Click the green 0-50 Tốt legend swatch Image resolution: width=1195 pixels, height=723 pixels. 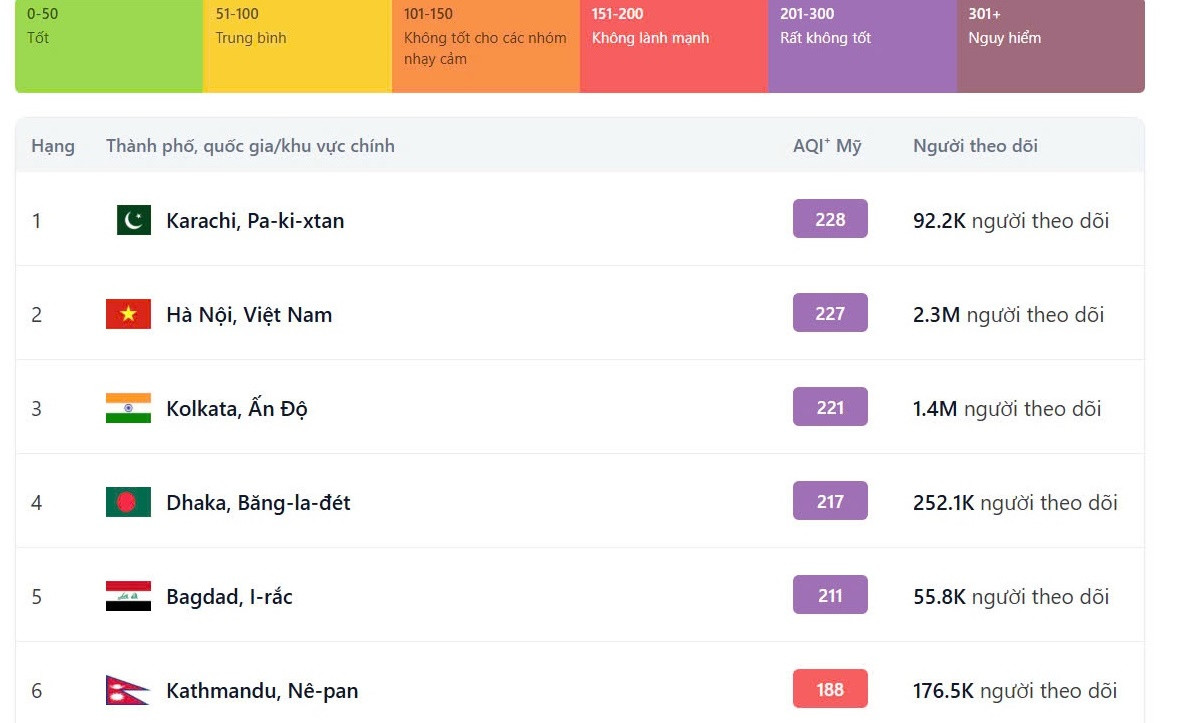tap(109, 46)
